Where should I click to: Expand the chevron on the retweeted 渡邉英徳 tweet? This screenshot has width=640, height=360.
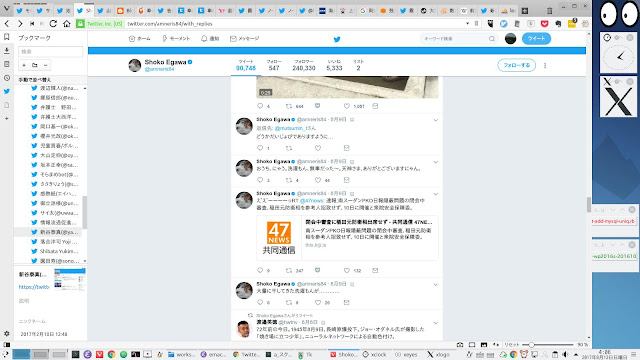[x=436, y=323]
